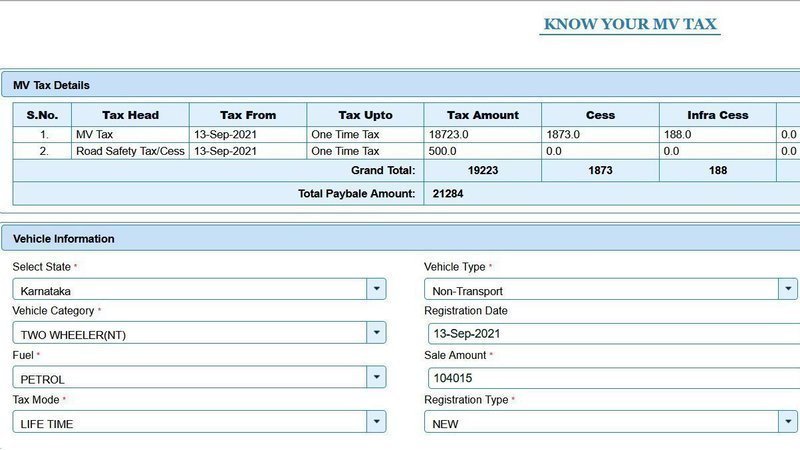Click the Cess column header
The image size is (800, 450).
[600, 115]
